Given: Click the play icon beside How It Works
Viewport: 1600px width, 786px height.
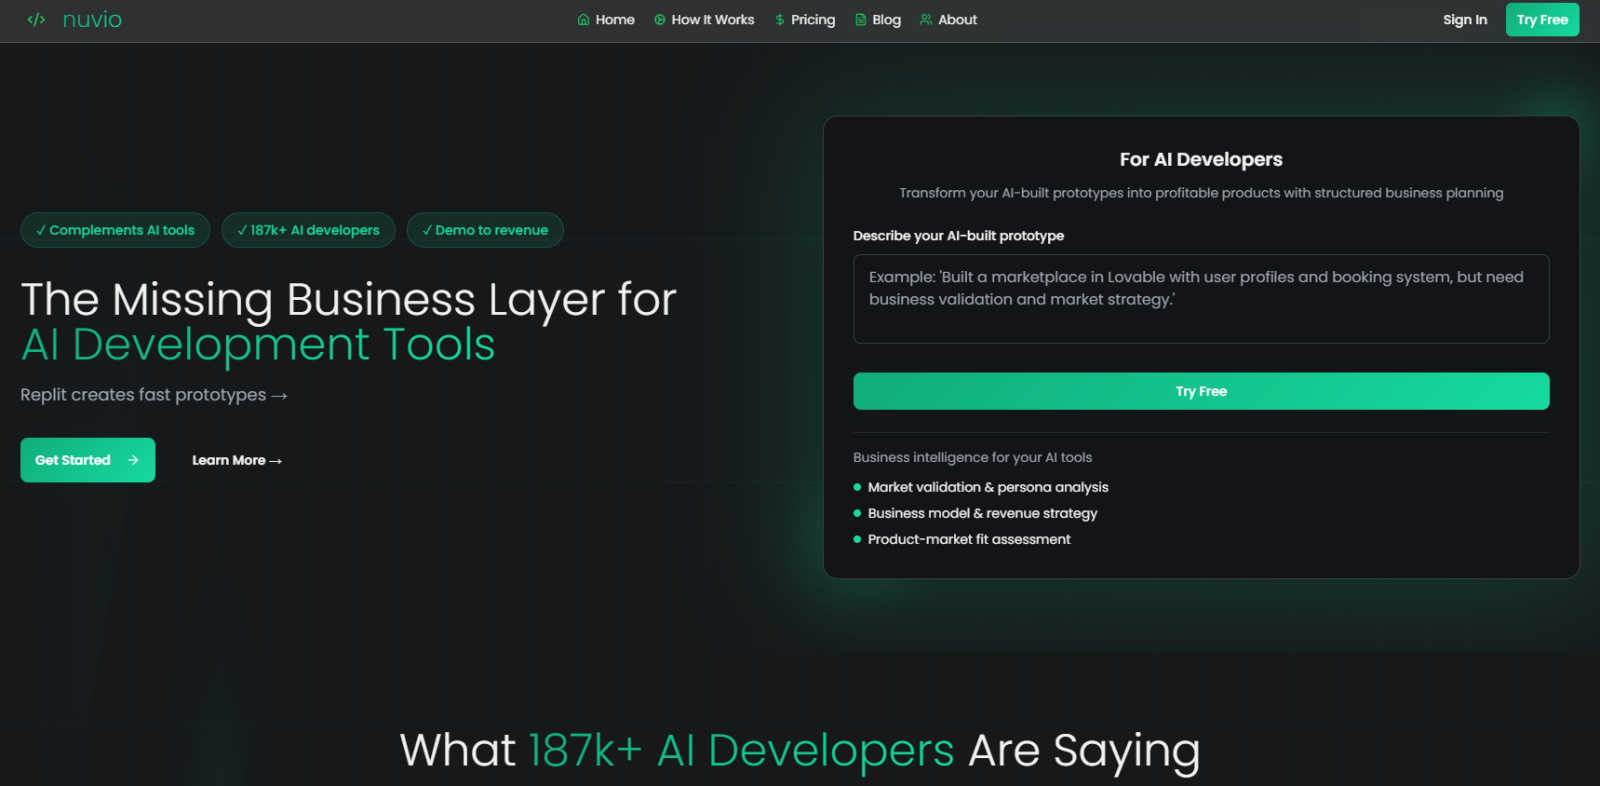Looking at the screenshot, I should click(660, 20).
